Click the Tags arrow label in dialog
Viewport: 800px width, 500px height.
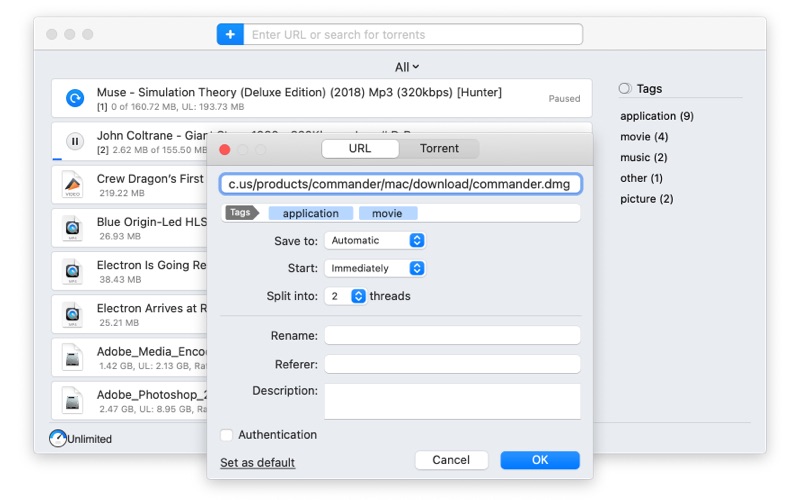coord(242,212)
